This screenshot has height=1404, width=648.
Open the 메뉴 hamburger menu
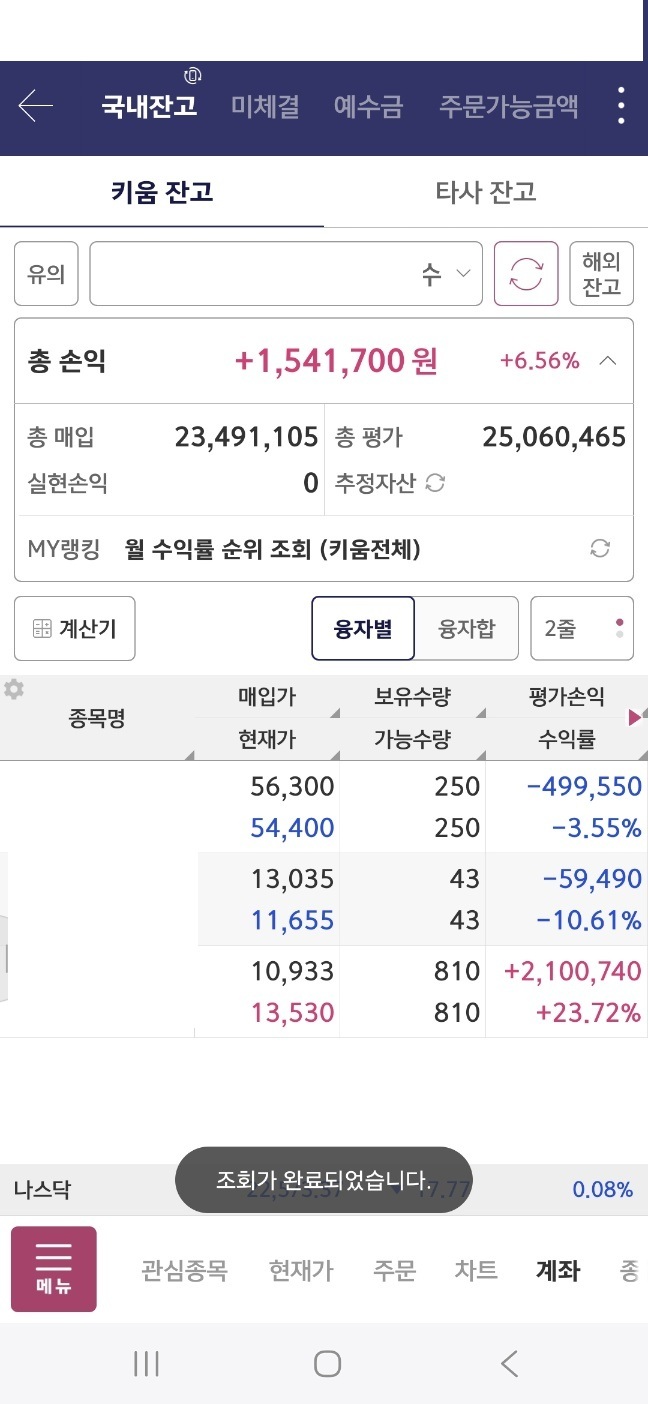54,1268
